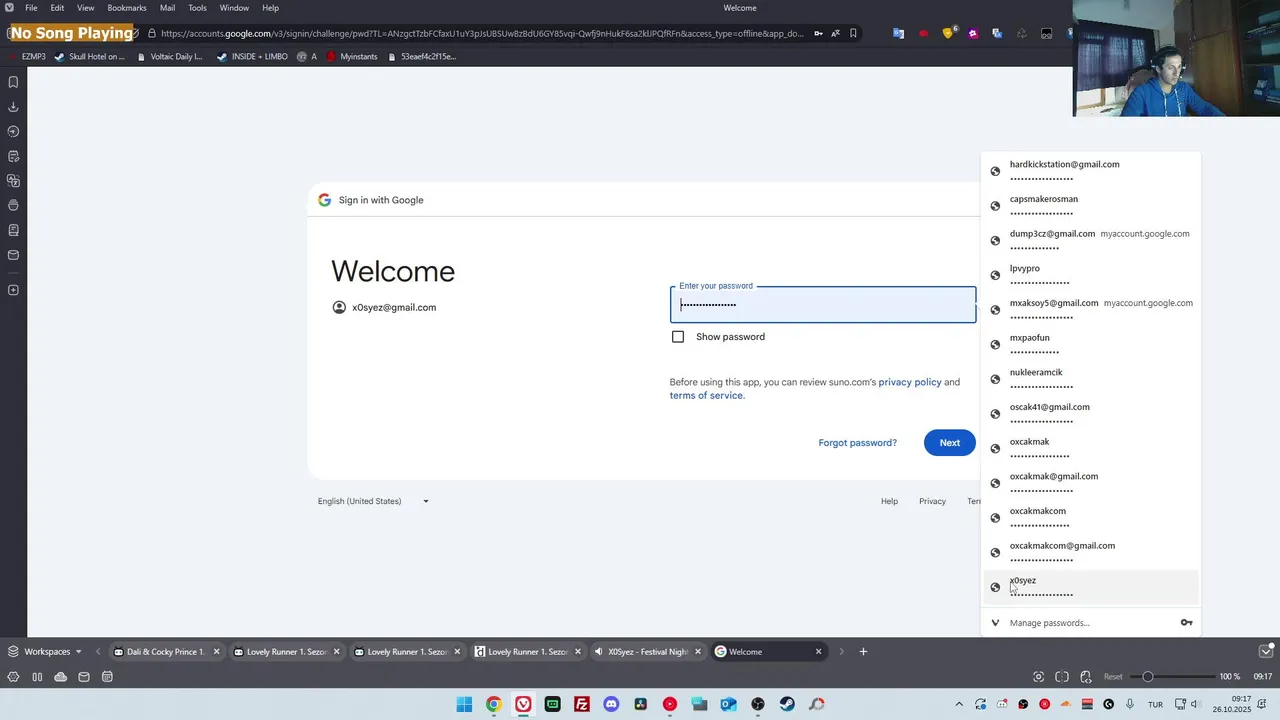Click the sync cloud icon in status bar

[61, 677]
